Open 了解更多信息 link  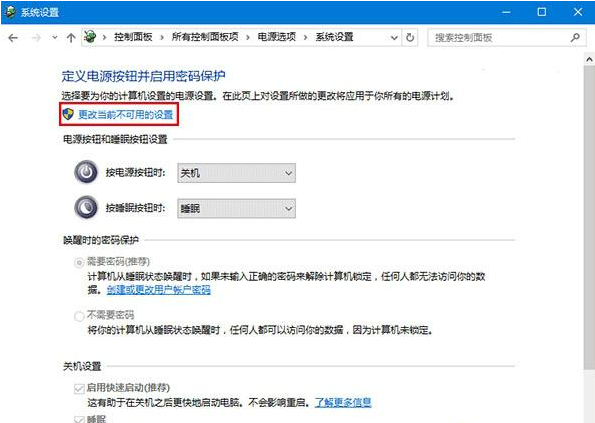pos(343,402)
